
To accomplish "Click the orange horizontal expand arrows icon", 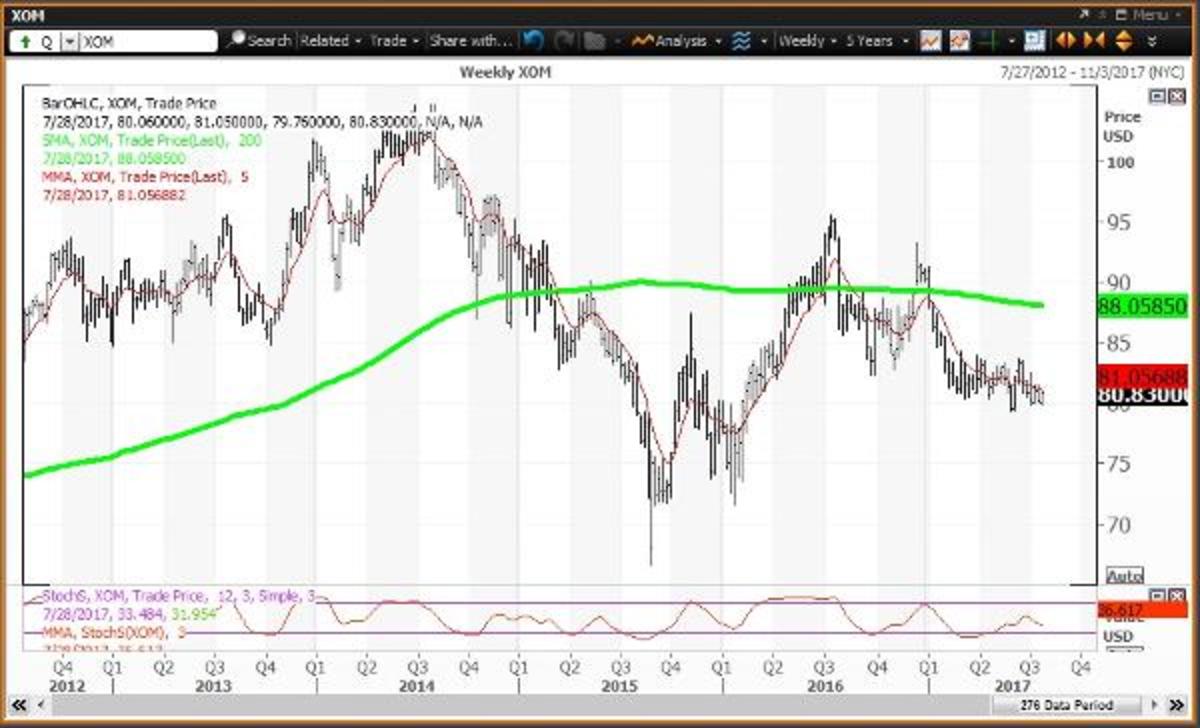I will (1065, 41).
